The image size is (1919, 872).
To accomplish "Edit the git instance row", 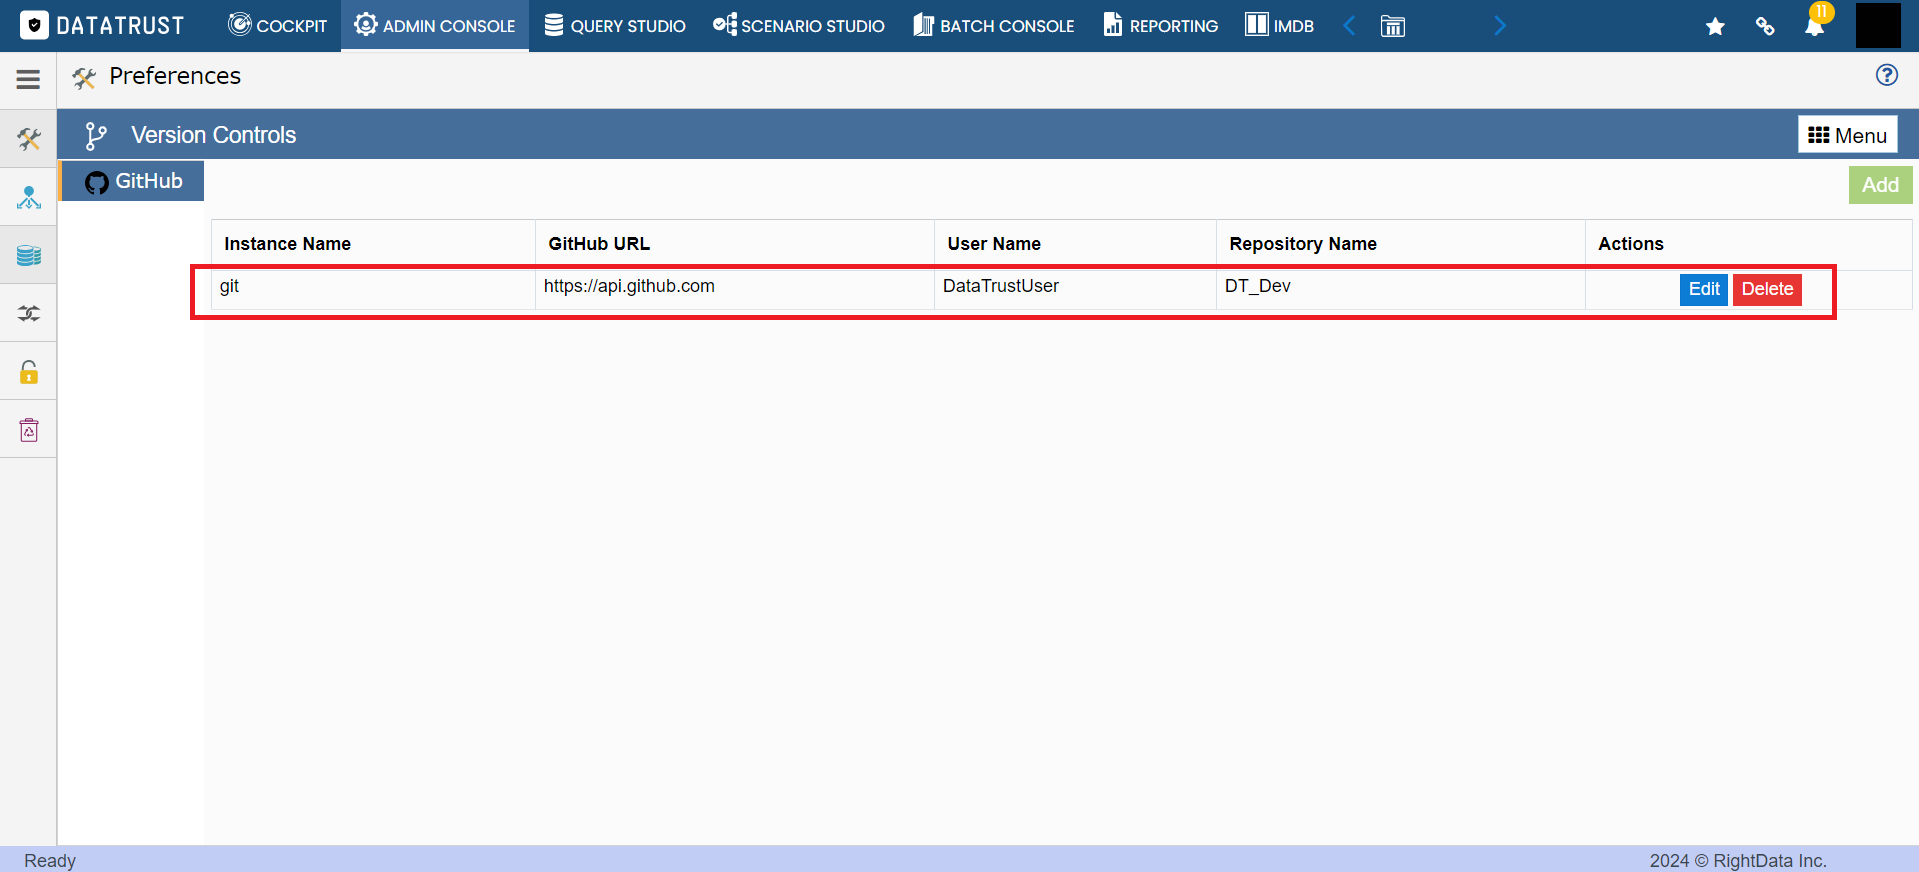I will pos(1703,289).
